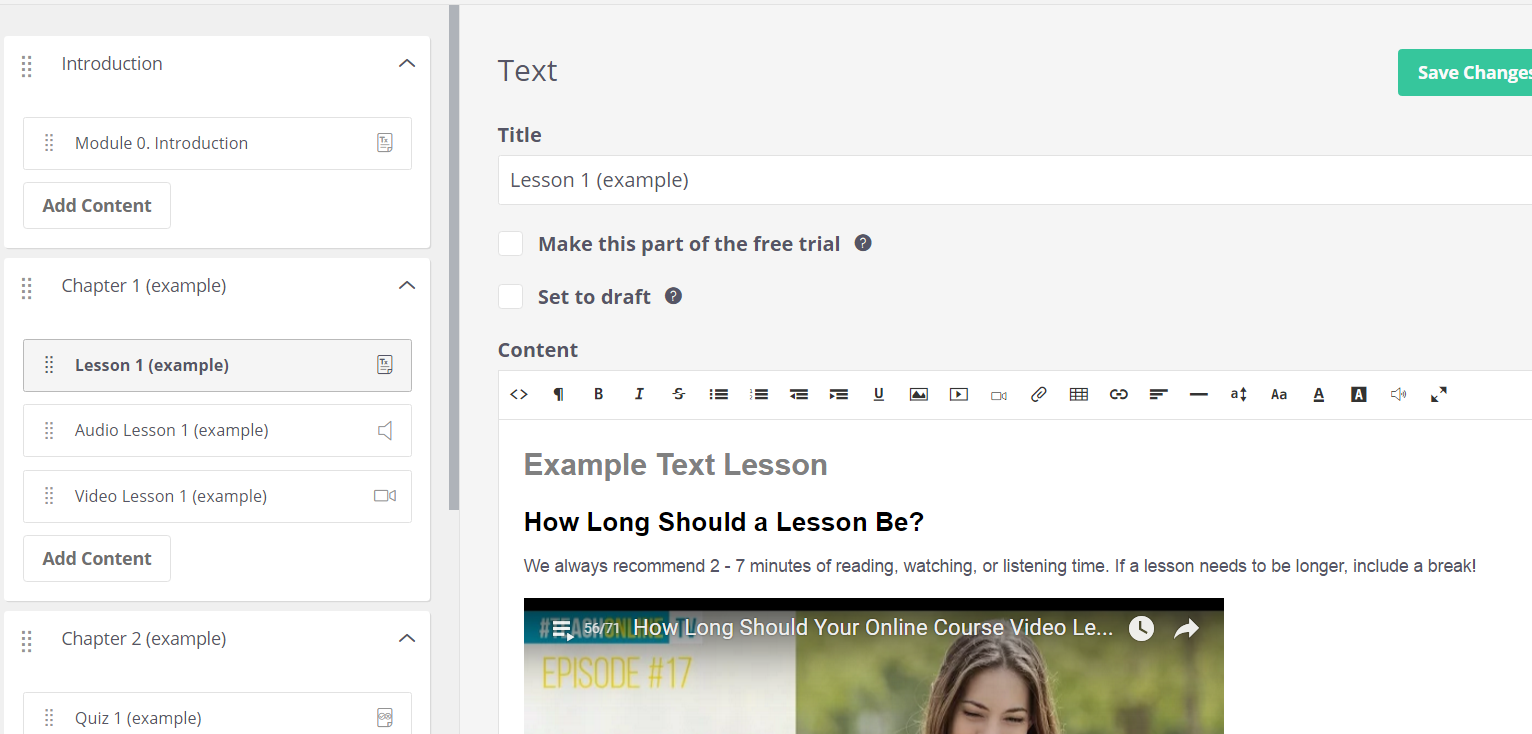1532x734 pixels.
Task: Insert an embedded video player
Action: tap(959, 394)
